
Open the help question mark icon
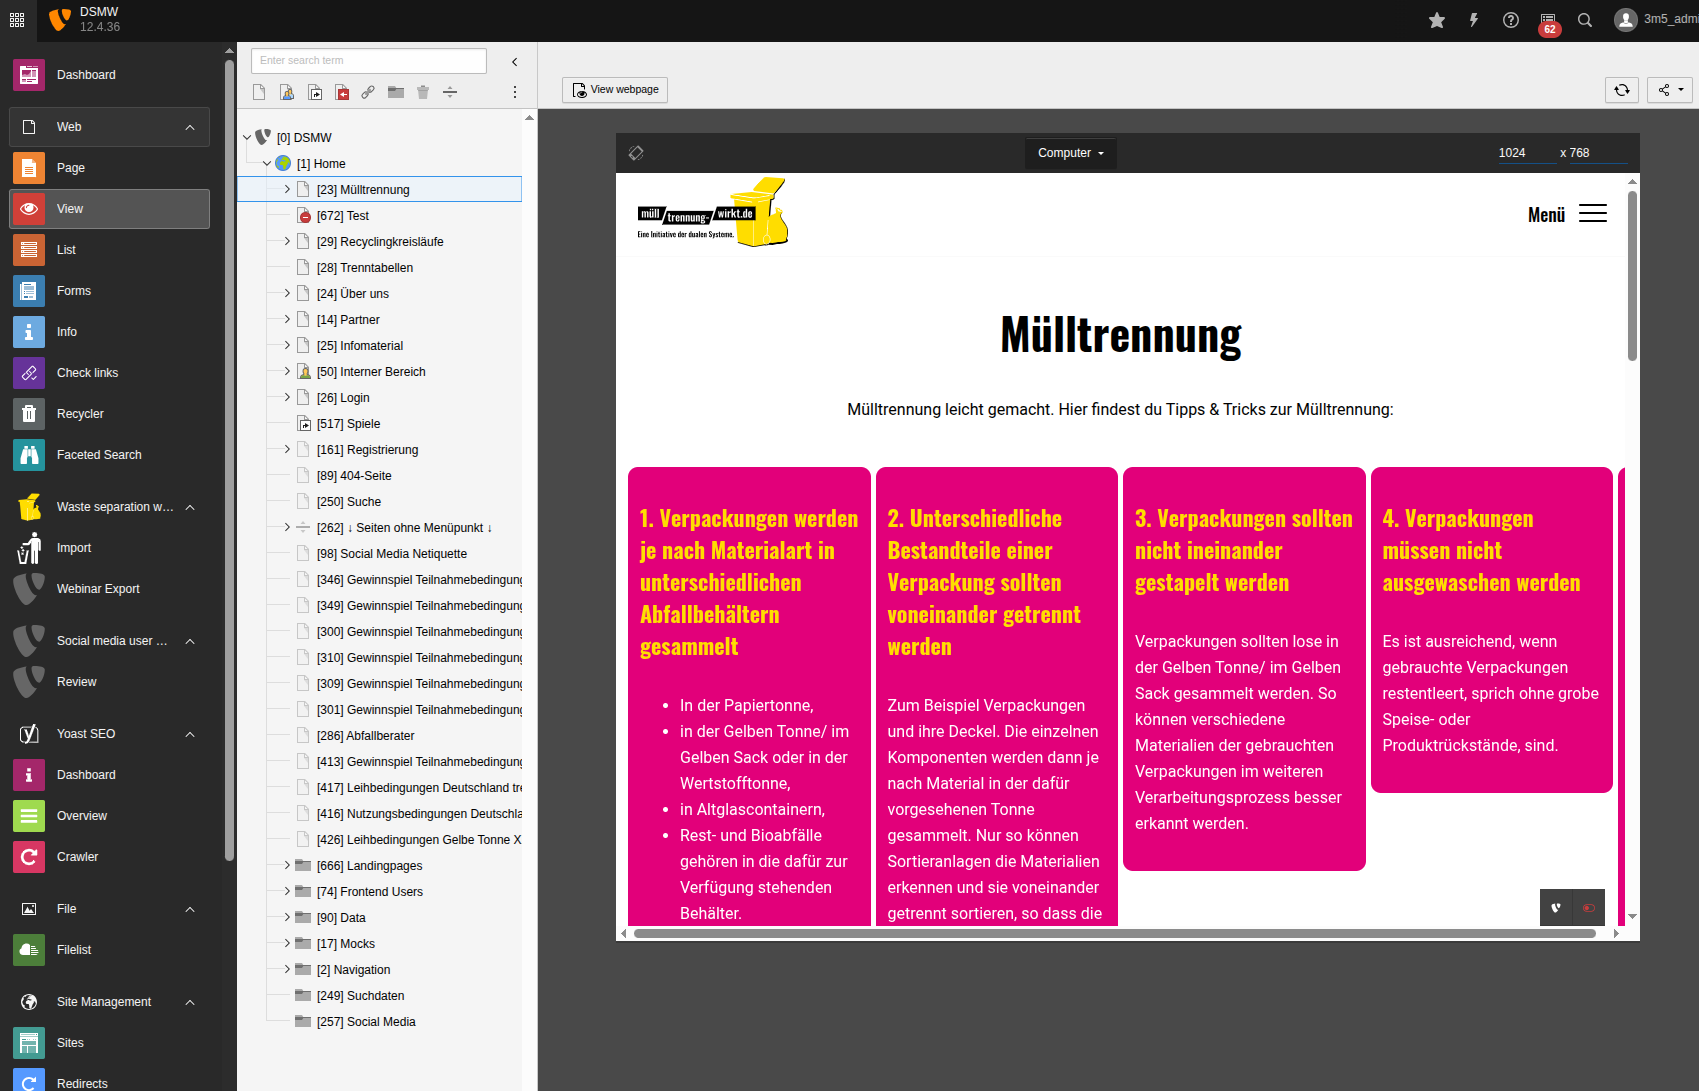[1511, 20]
